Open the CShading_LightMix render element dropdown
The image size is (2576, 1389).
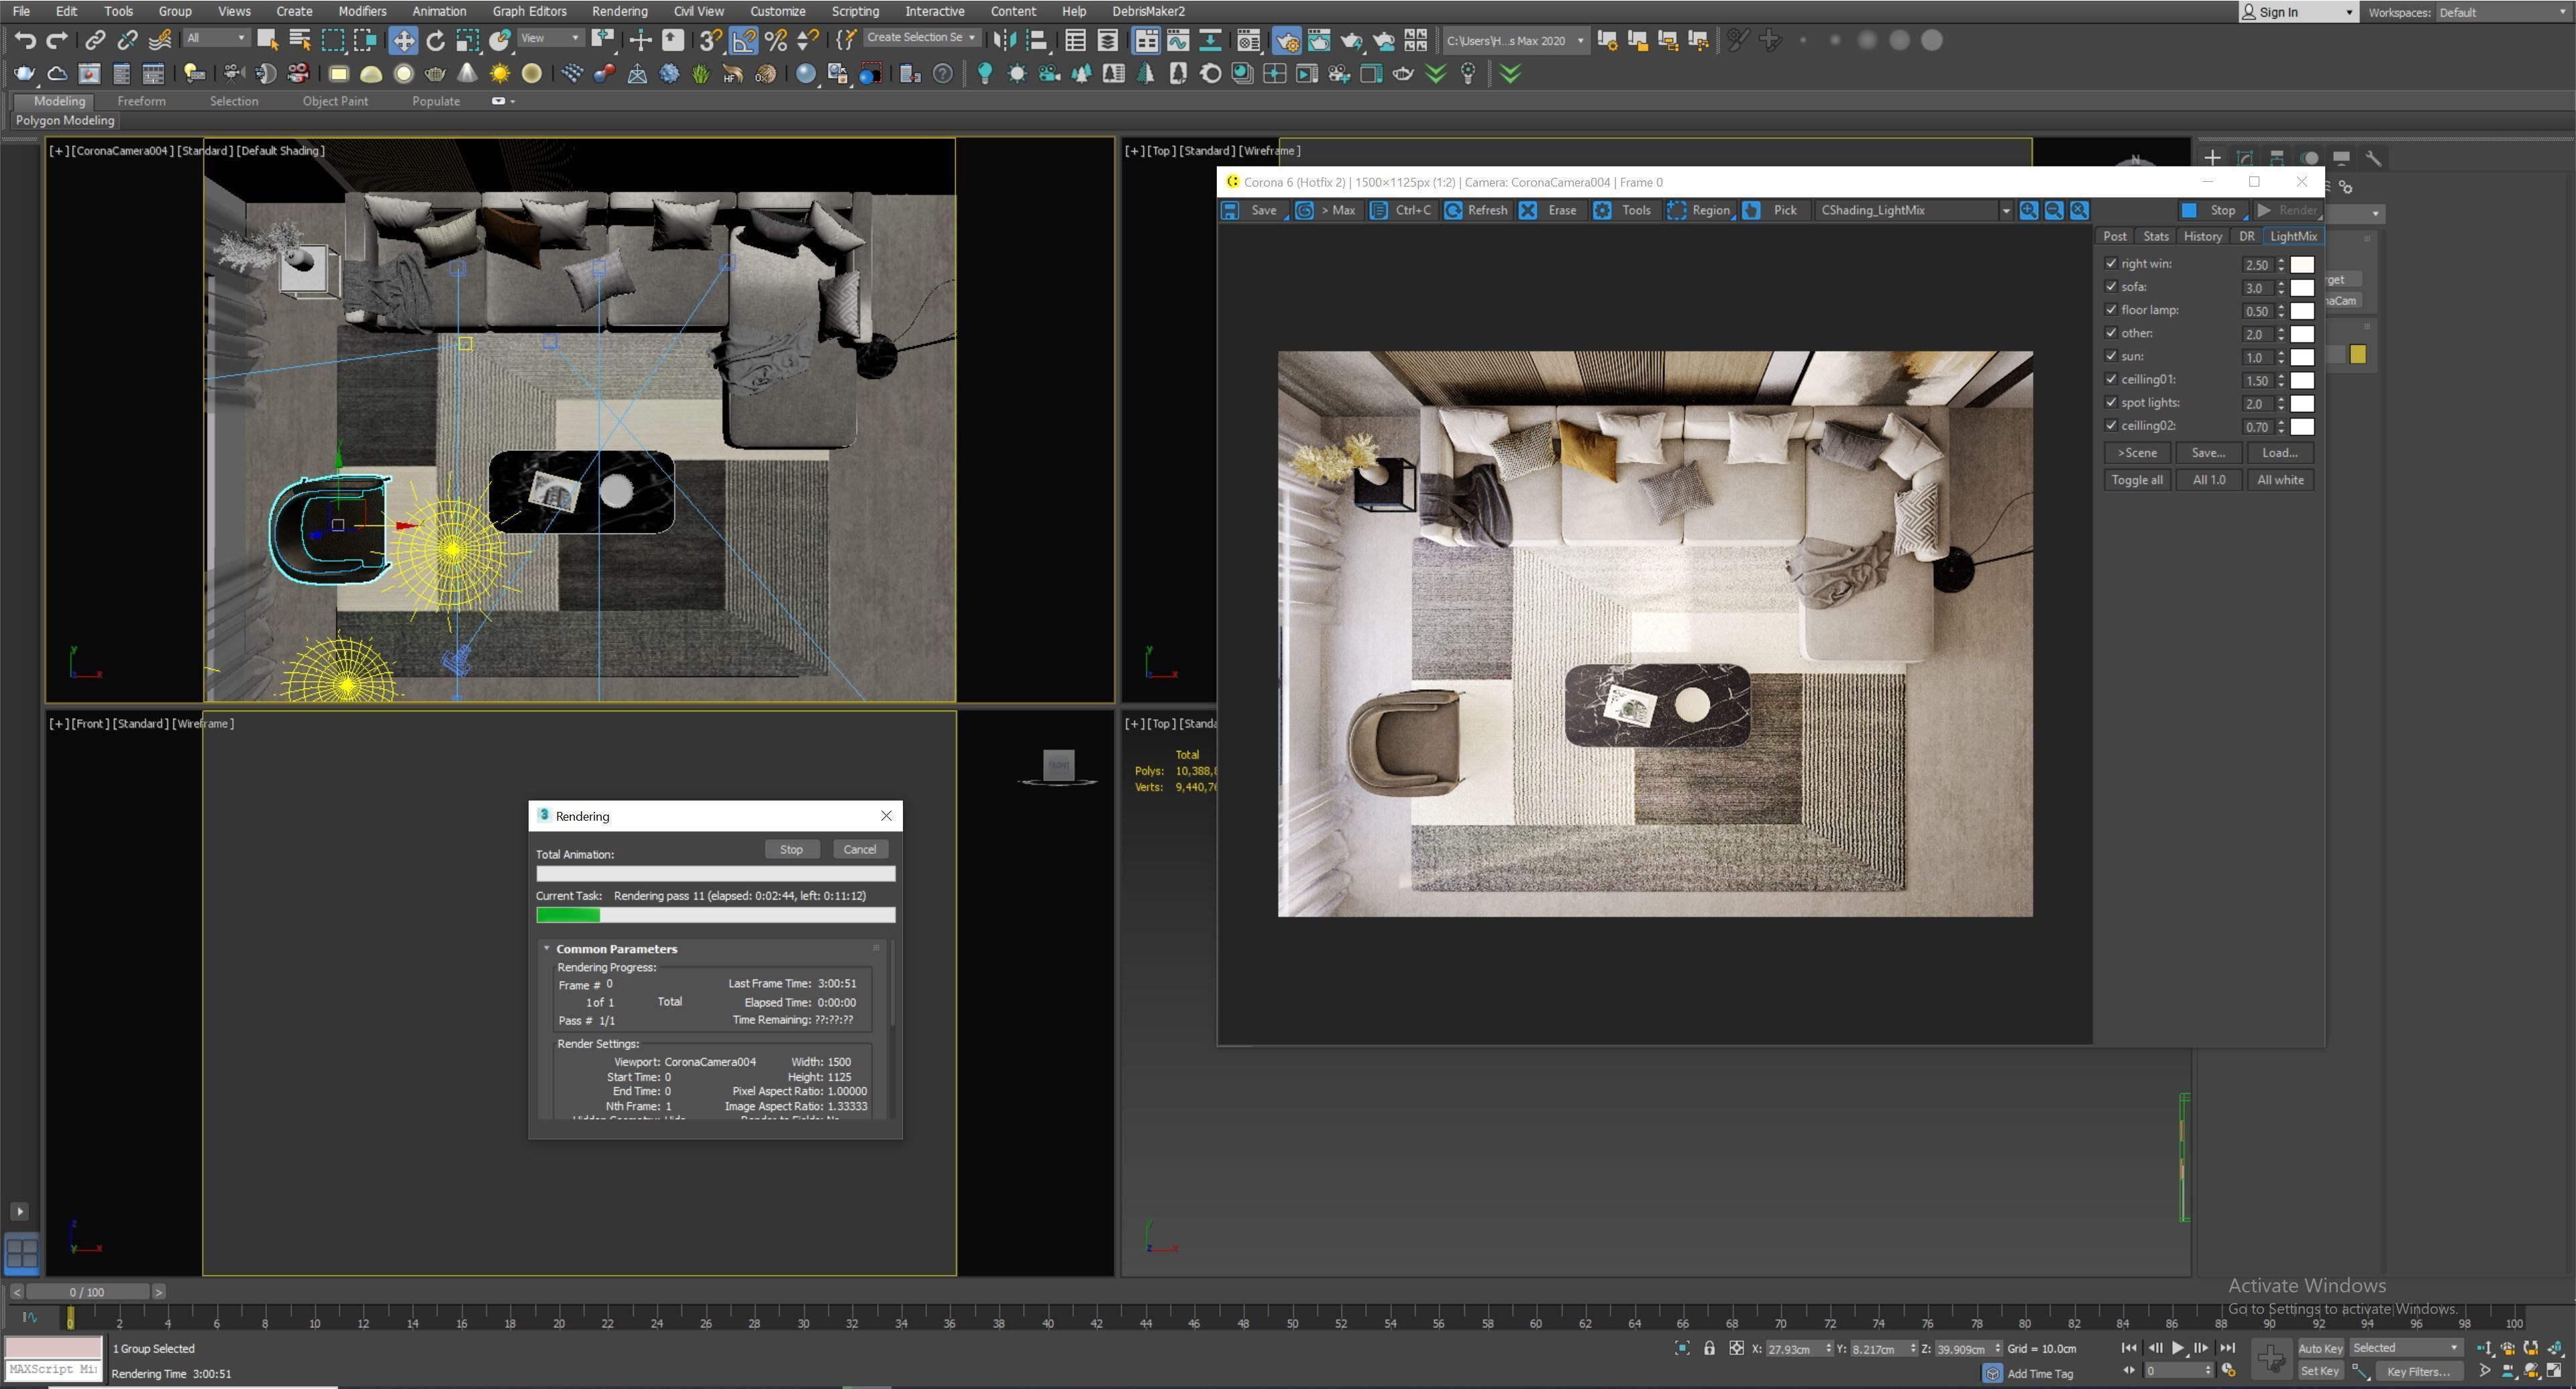tap(2005, 210)
